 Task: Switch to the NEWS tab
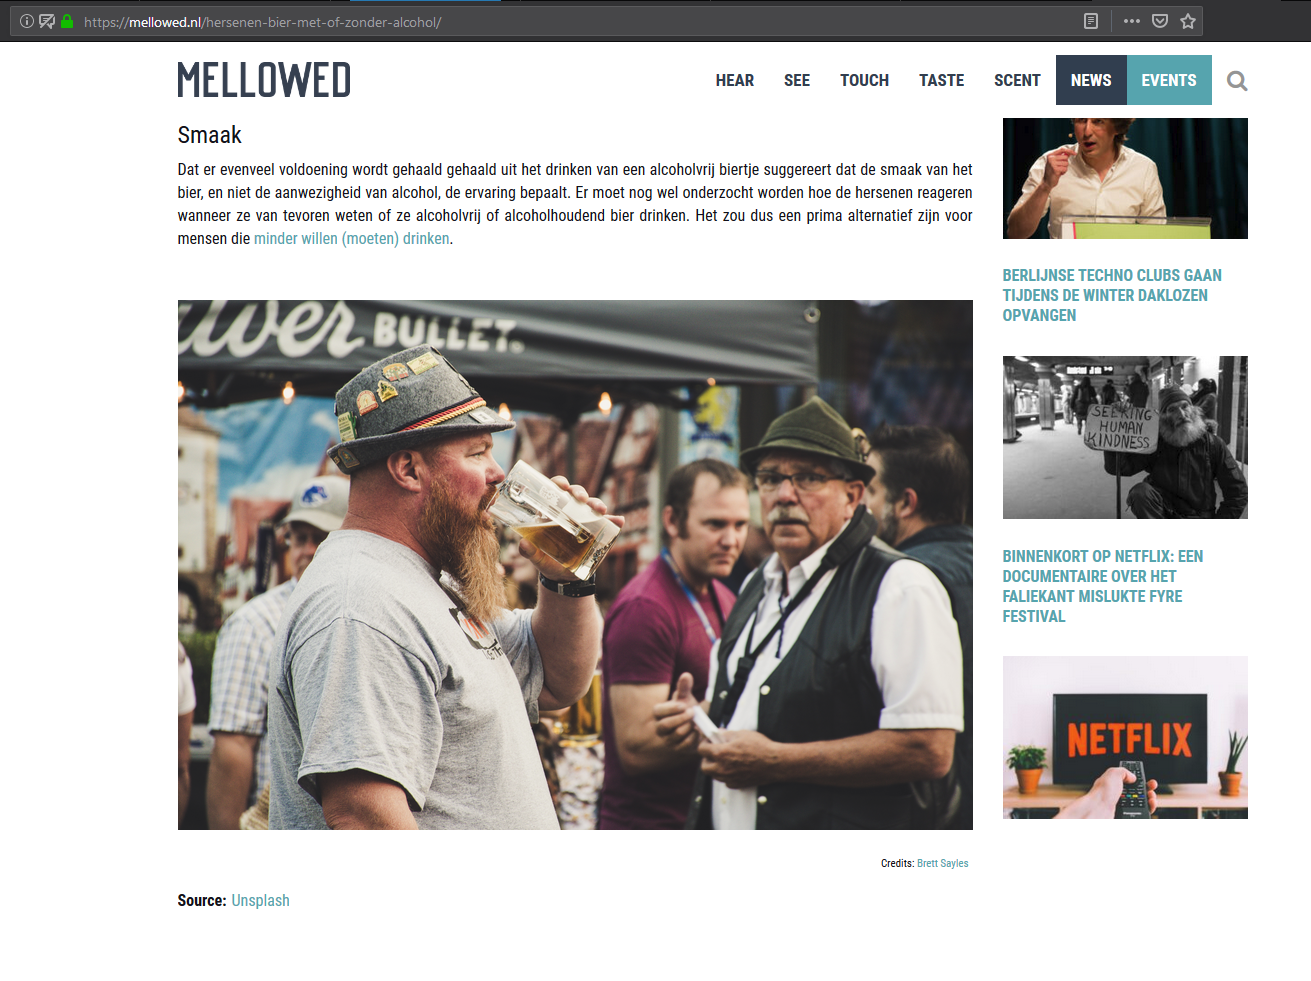(x=1091, y=80)
